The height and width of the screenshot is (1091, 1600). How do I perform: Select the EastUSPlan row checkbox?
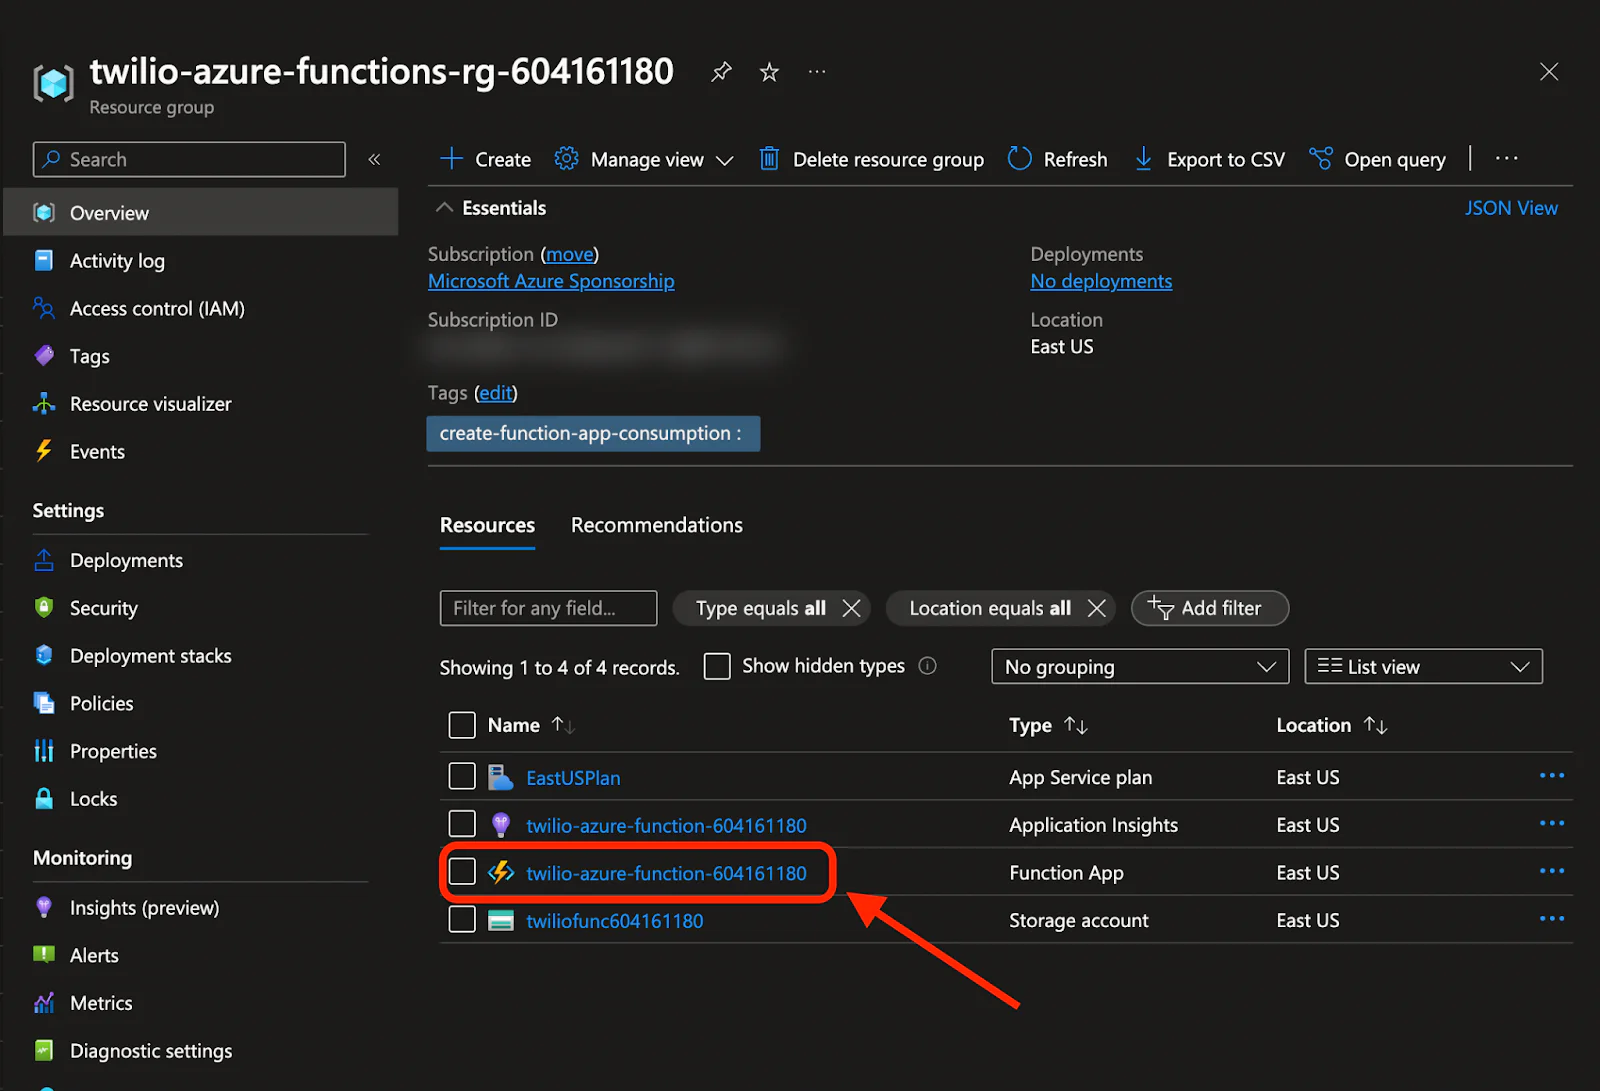pyautogui.click(x=462, y=776)
